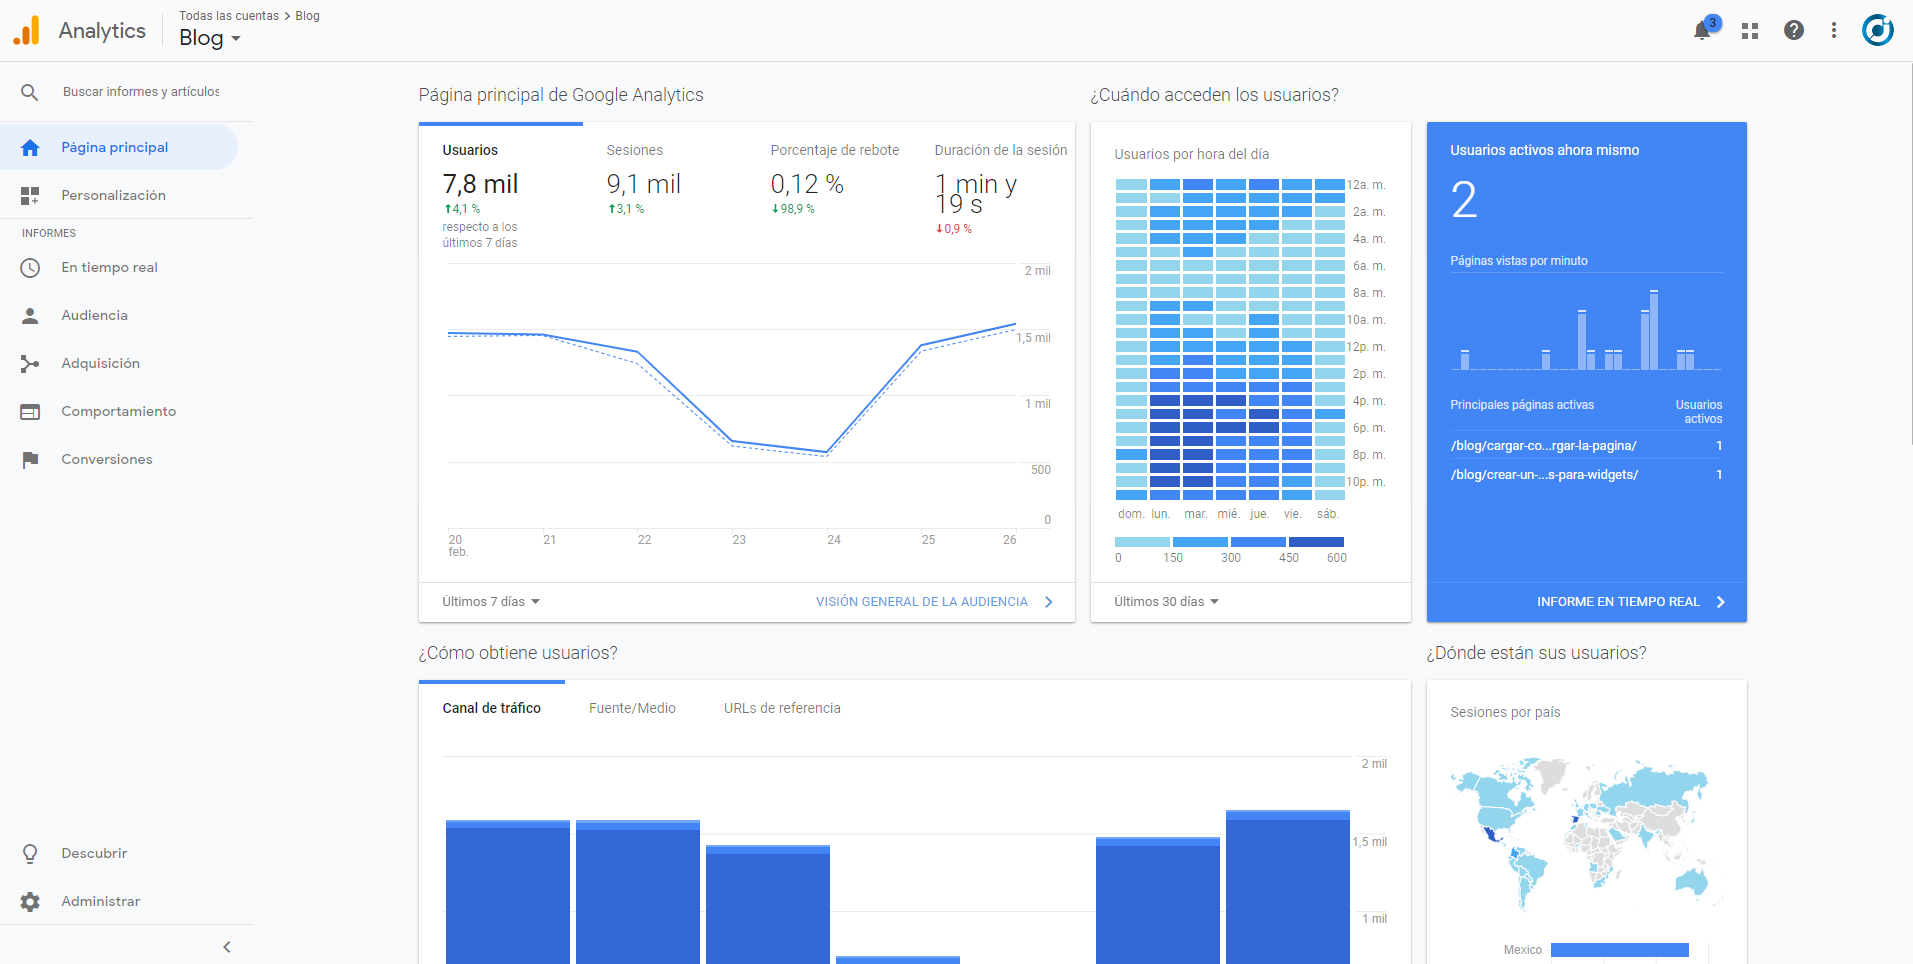
Task: Click the lightbulb icon for Descubrir
Action: [x=30, y=854]
